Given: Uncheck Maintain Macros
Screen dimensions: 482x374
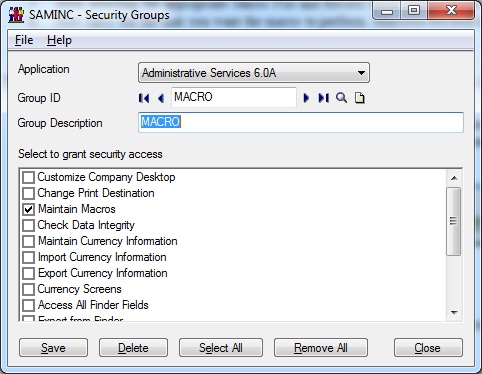Looking at the screenshot, I should point(28,209).
